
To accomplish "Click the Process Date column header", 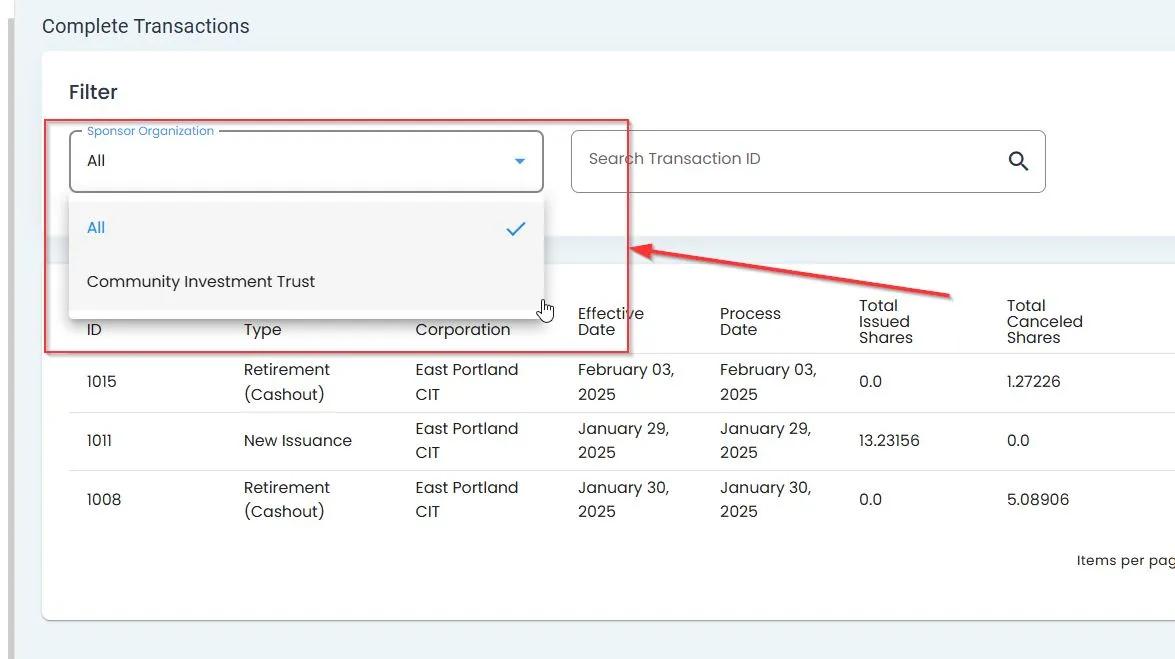I will (750, 321).
